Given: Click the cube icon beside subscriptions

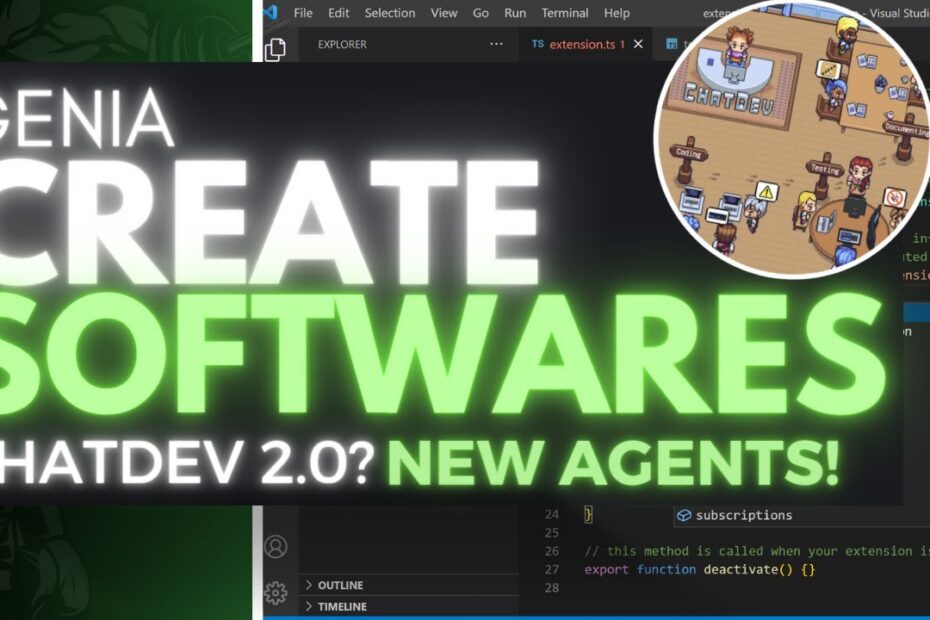Looking at the screenshot, I should pos(684,515).
